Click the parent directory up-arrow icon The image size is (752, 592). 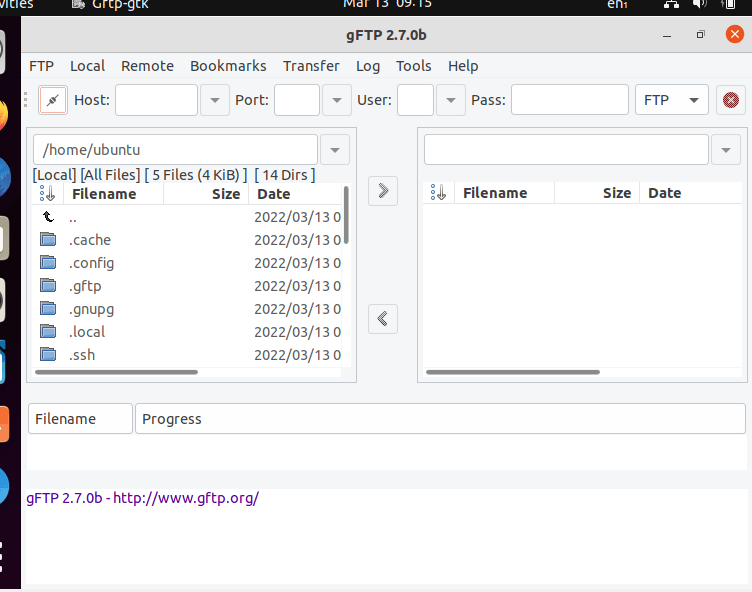click(48, 217)
